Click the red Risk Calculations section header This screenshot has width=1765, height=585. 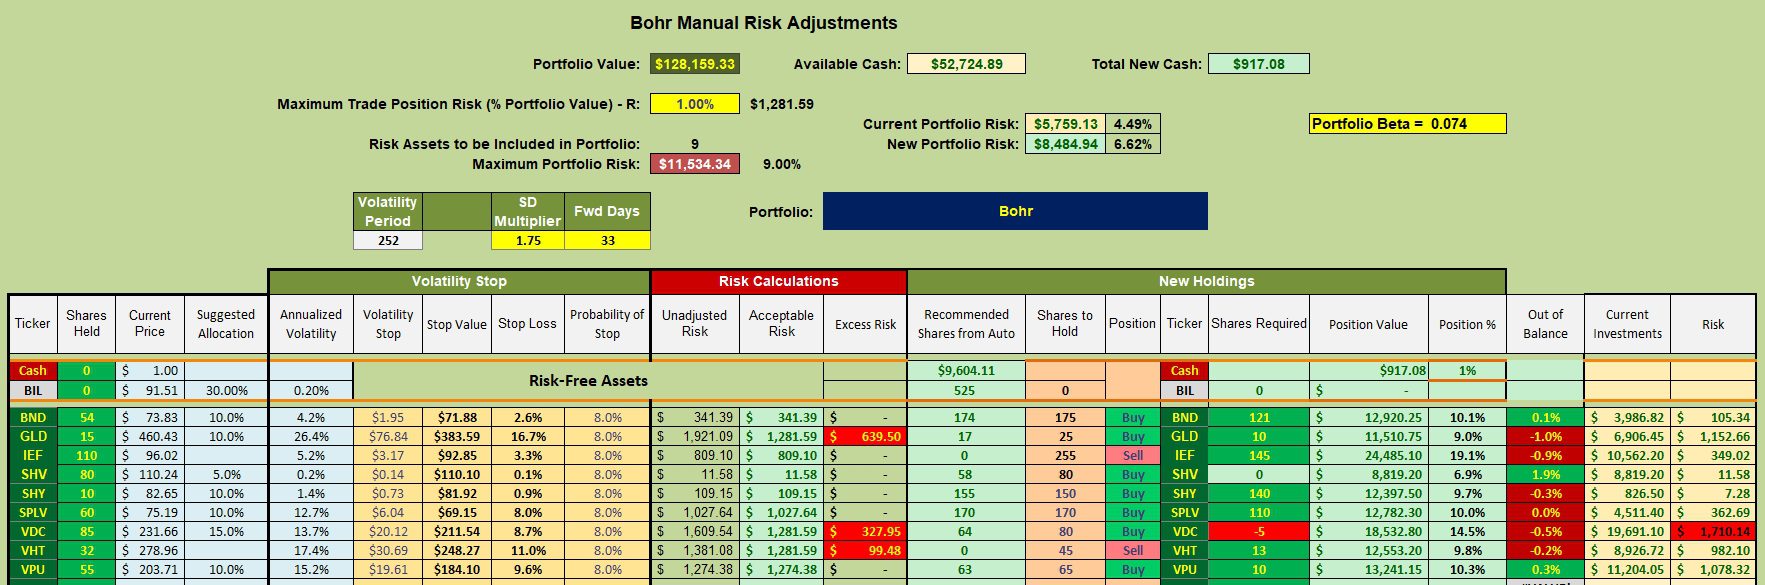(778, 281)
